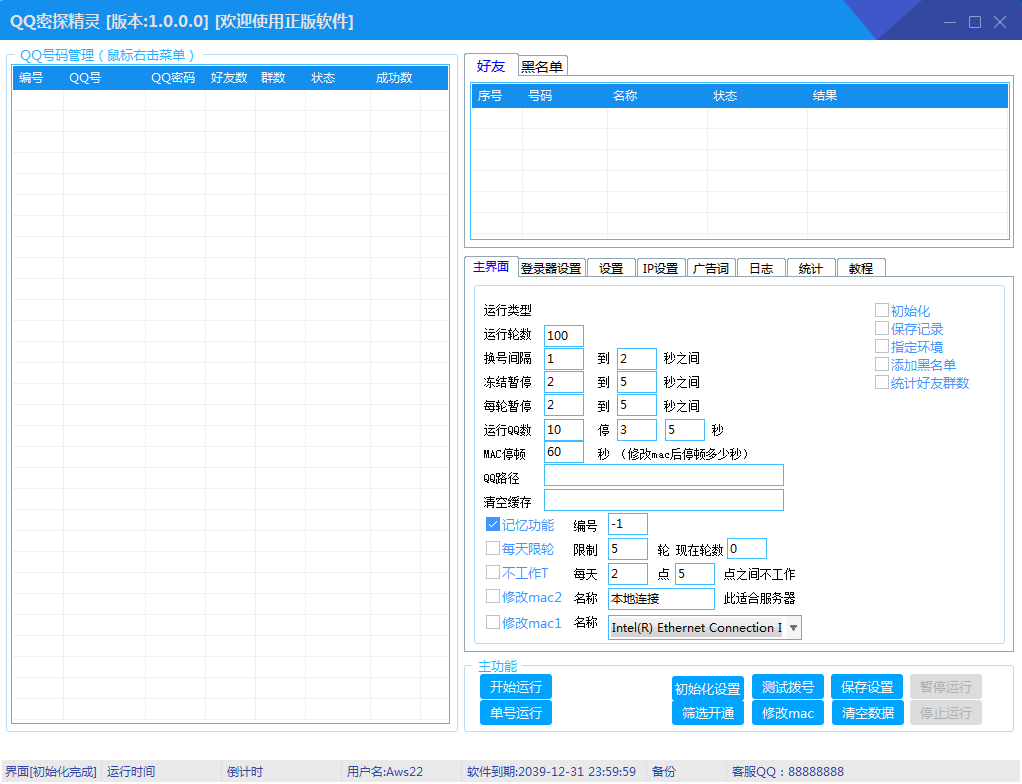Click the 成功数 column header

click(394, 78)
